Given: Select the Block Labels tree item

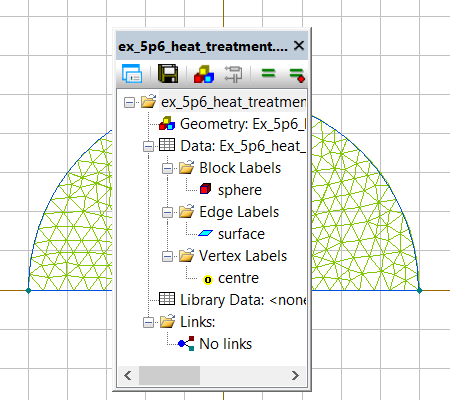Looking at the screenshot, I should [240, 168].
